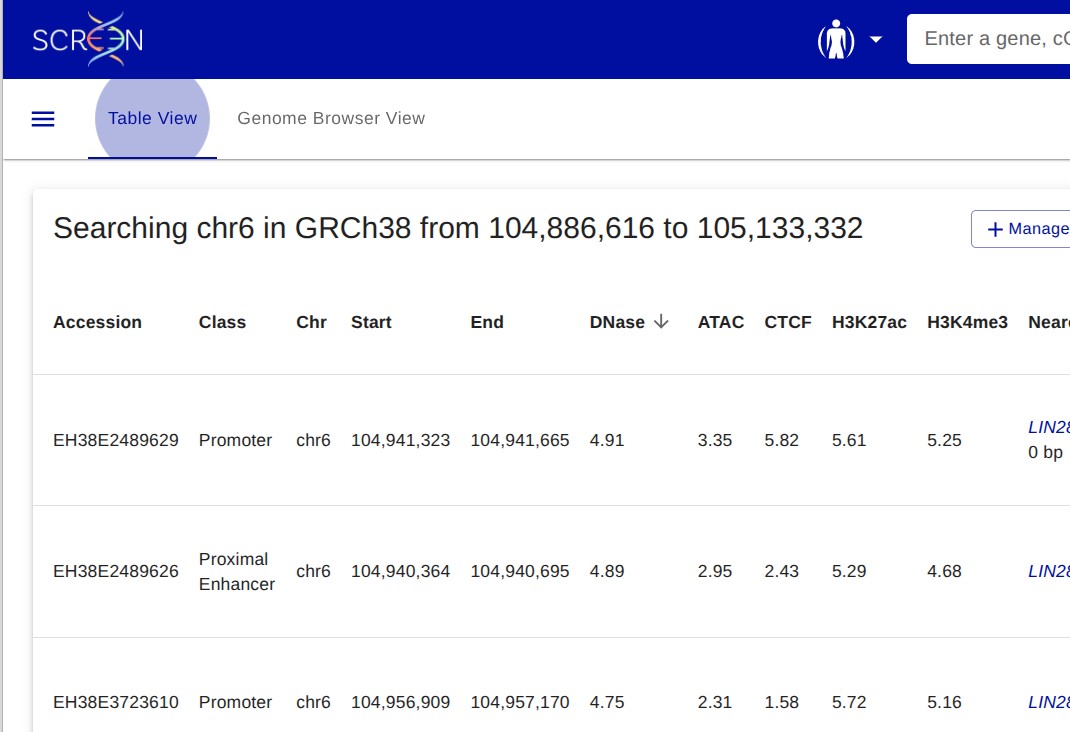Click start value 104,956,909
Image resolution: width=1070 pixels, height=732 pixels.
tap(401, 702)
